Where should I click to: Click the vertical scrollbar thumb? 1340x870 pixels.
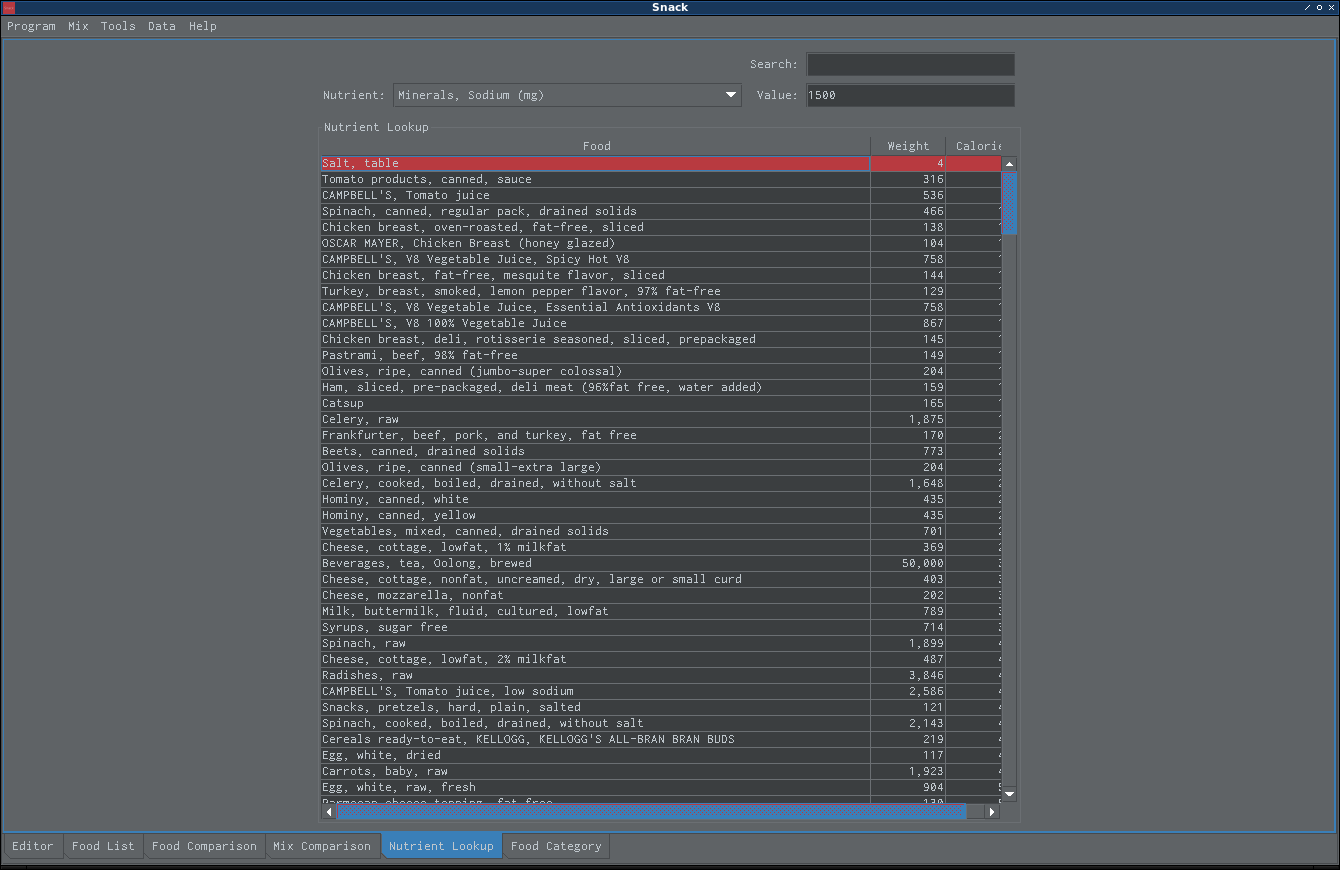[1010, 203]
